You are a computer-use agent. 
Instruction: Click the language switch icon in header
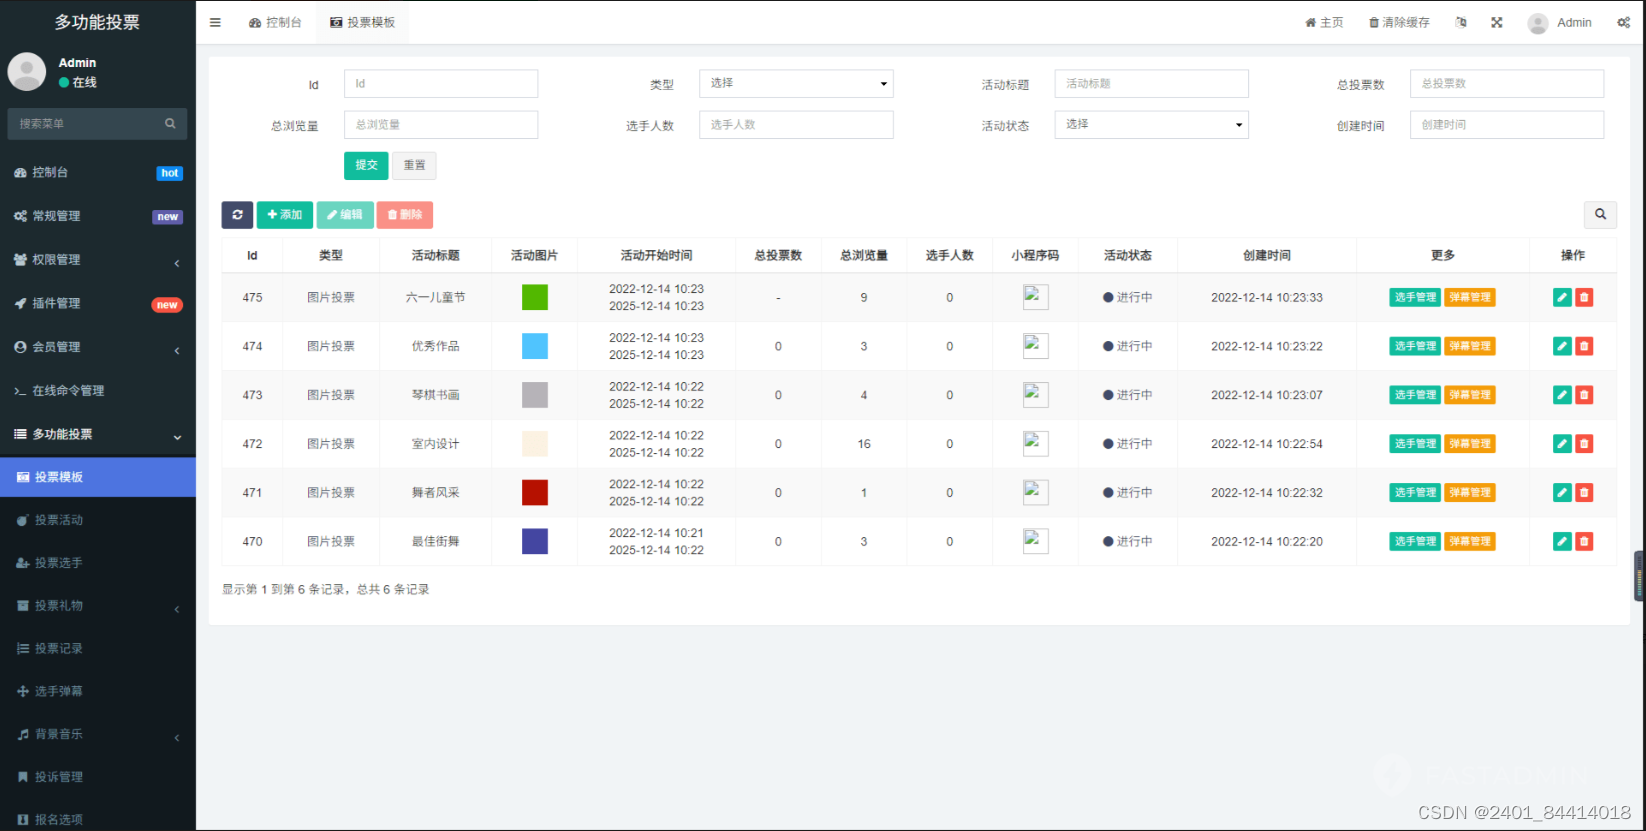click(1461, 22)
